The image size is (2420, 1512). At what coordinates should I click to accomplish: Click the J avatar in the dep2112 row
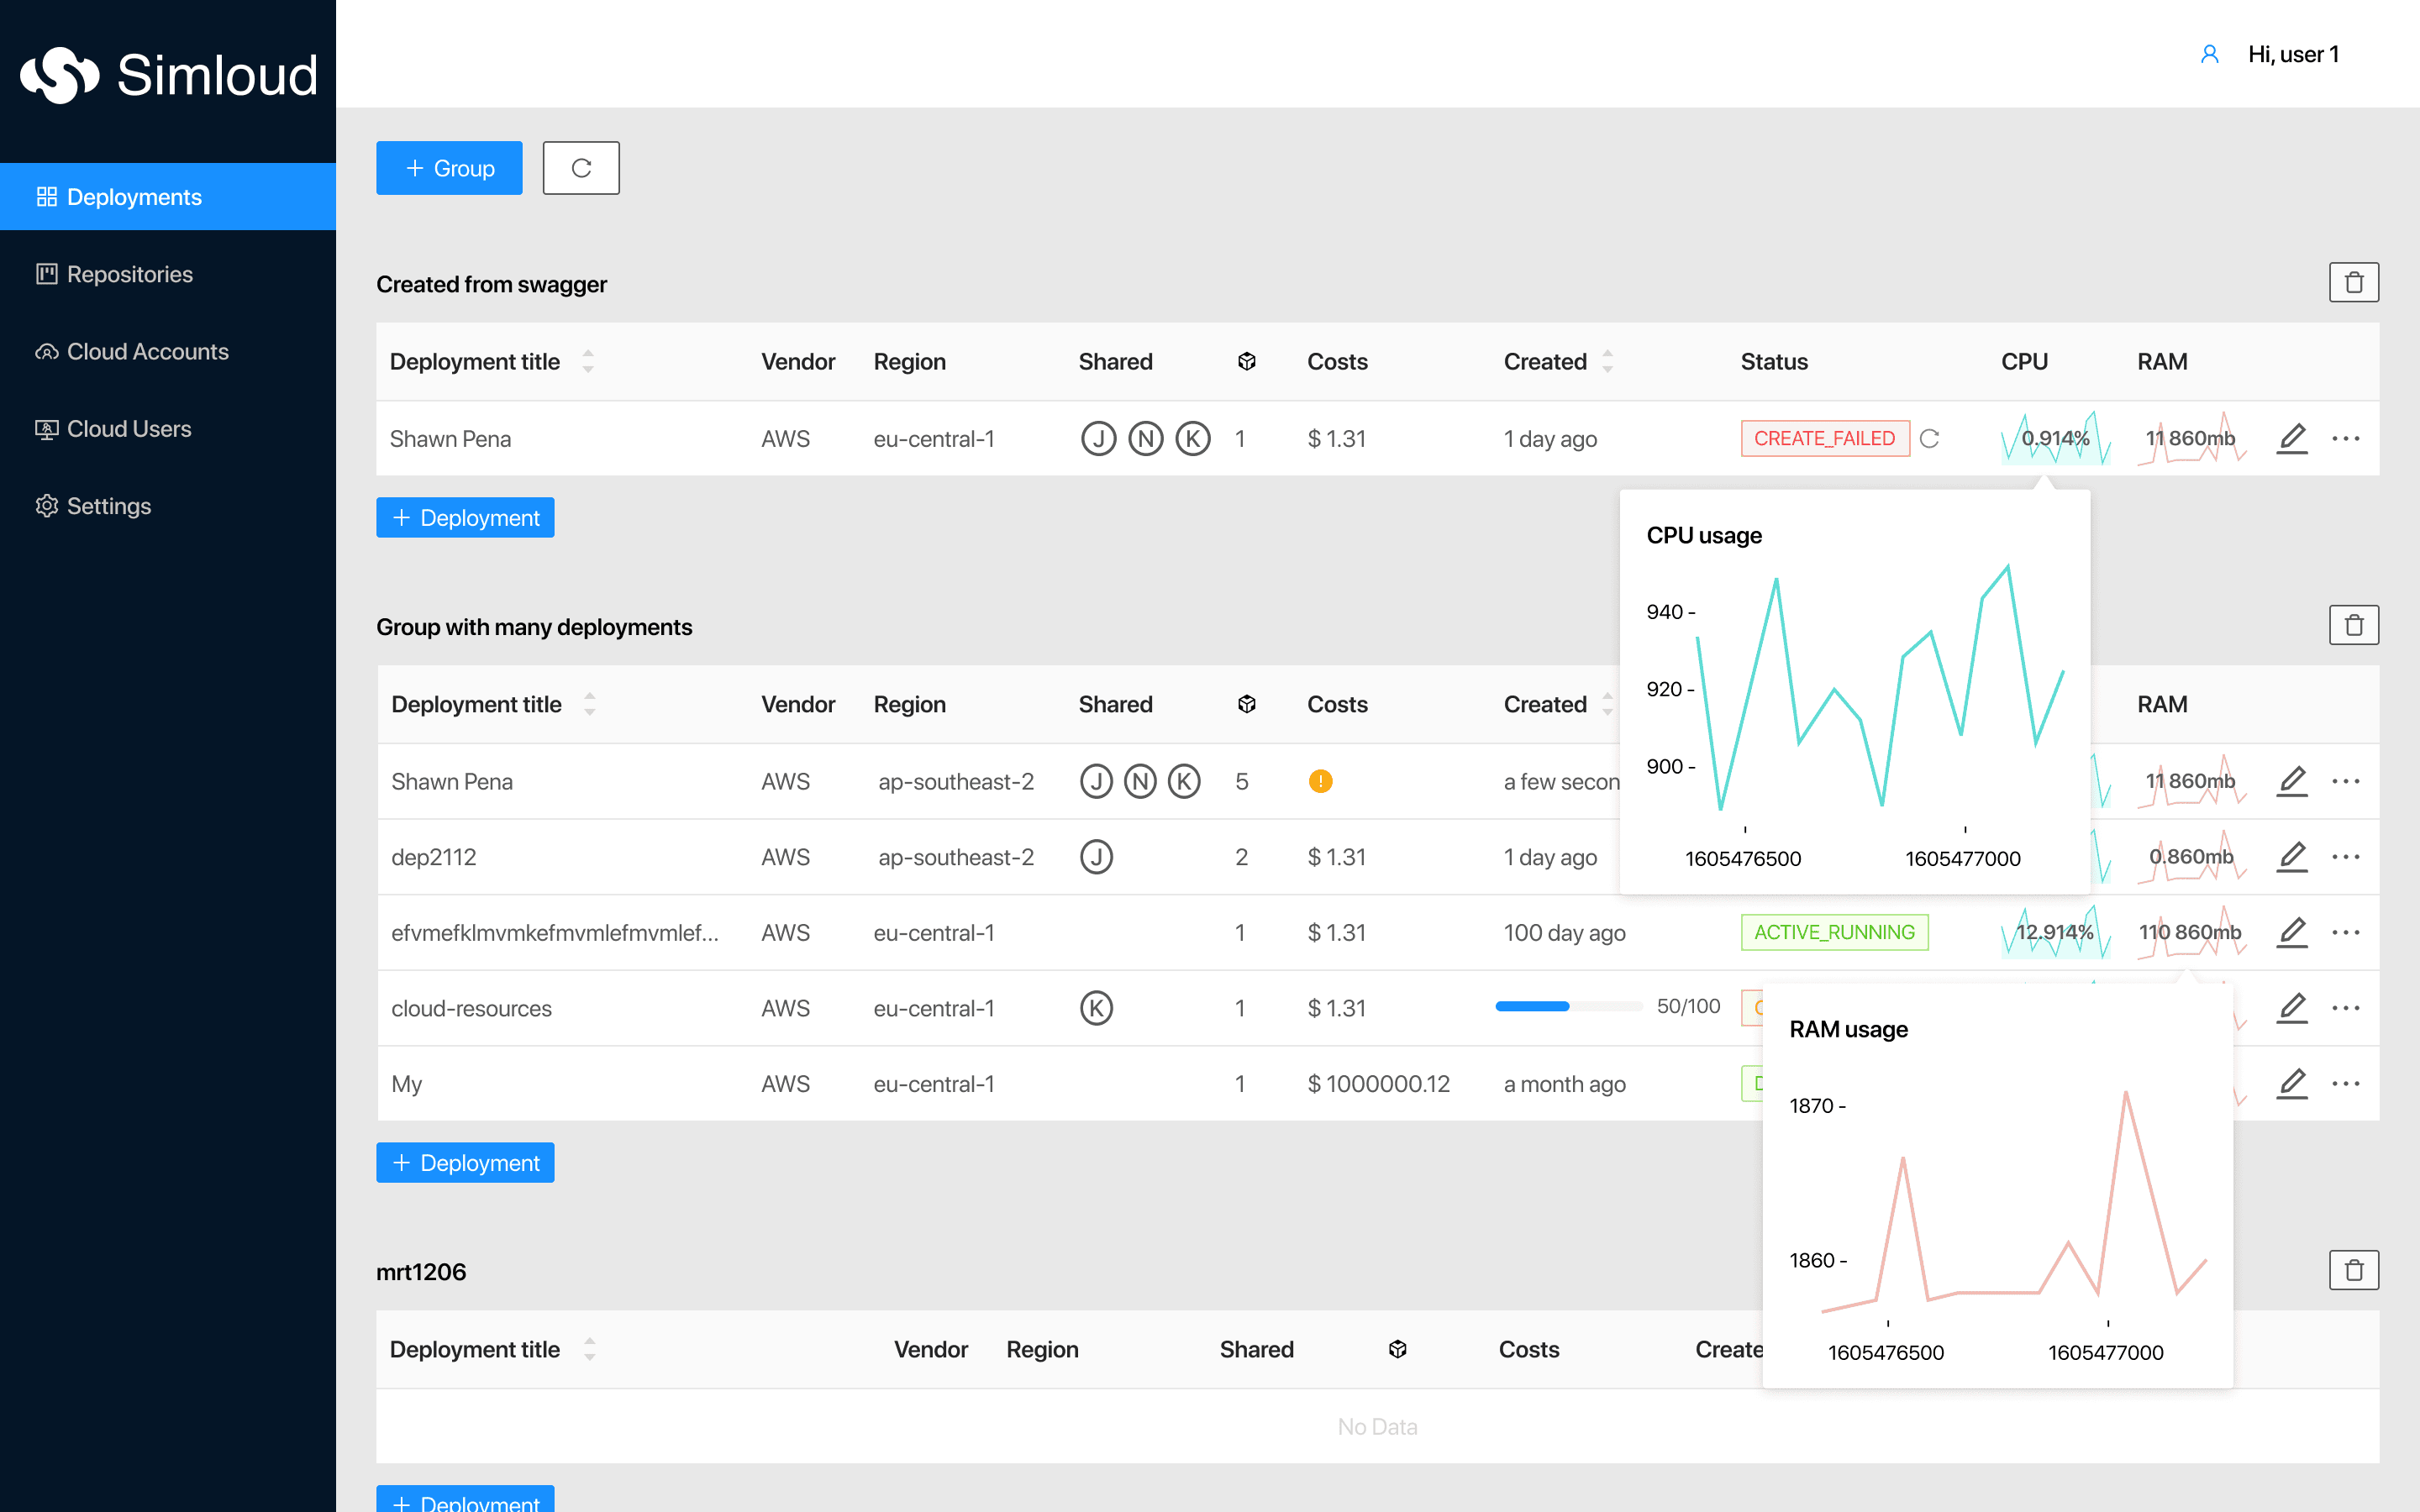click(x=1097, y=857)
